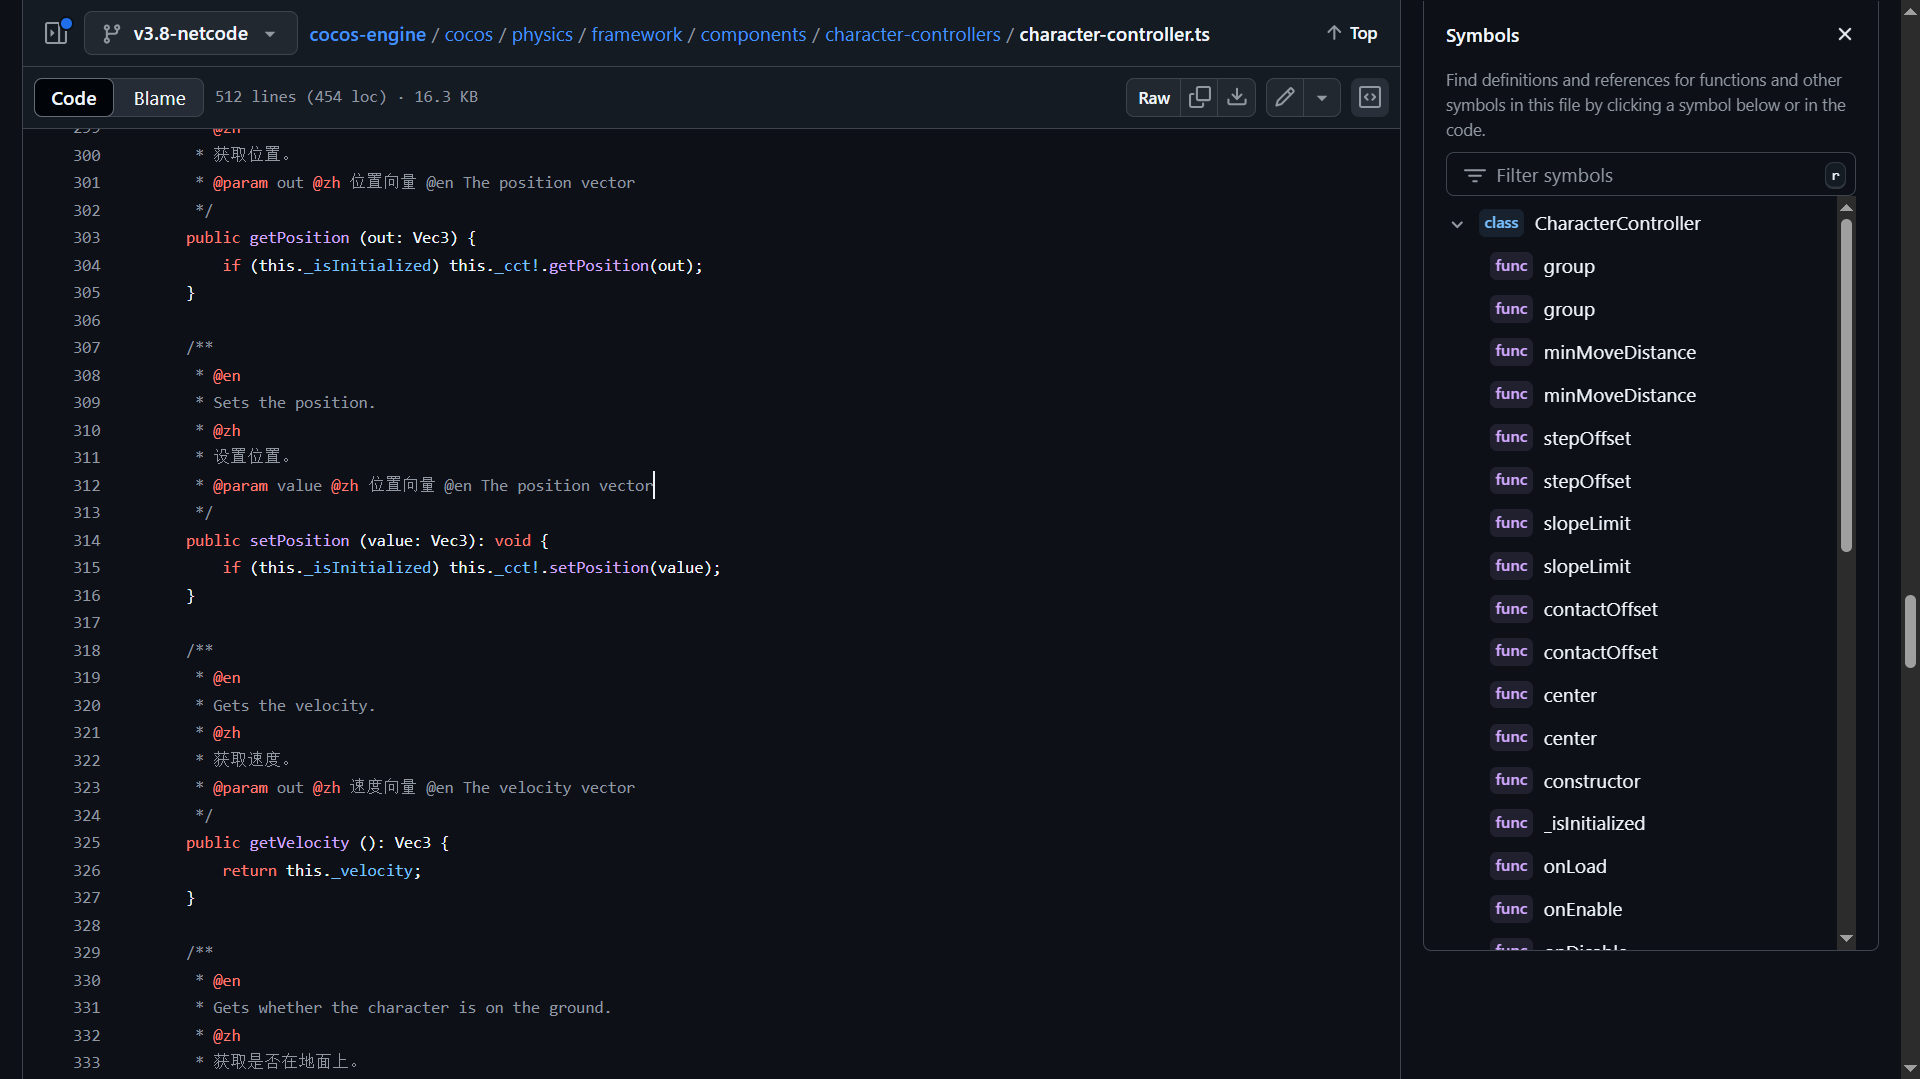Collapse the CharacterController class symbols

click(x=1457, y=224)
